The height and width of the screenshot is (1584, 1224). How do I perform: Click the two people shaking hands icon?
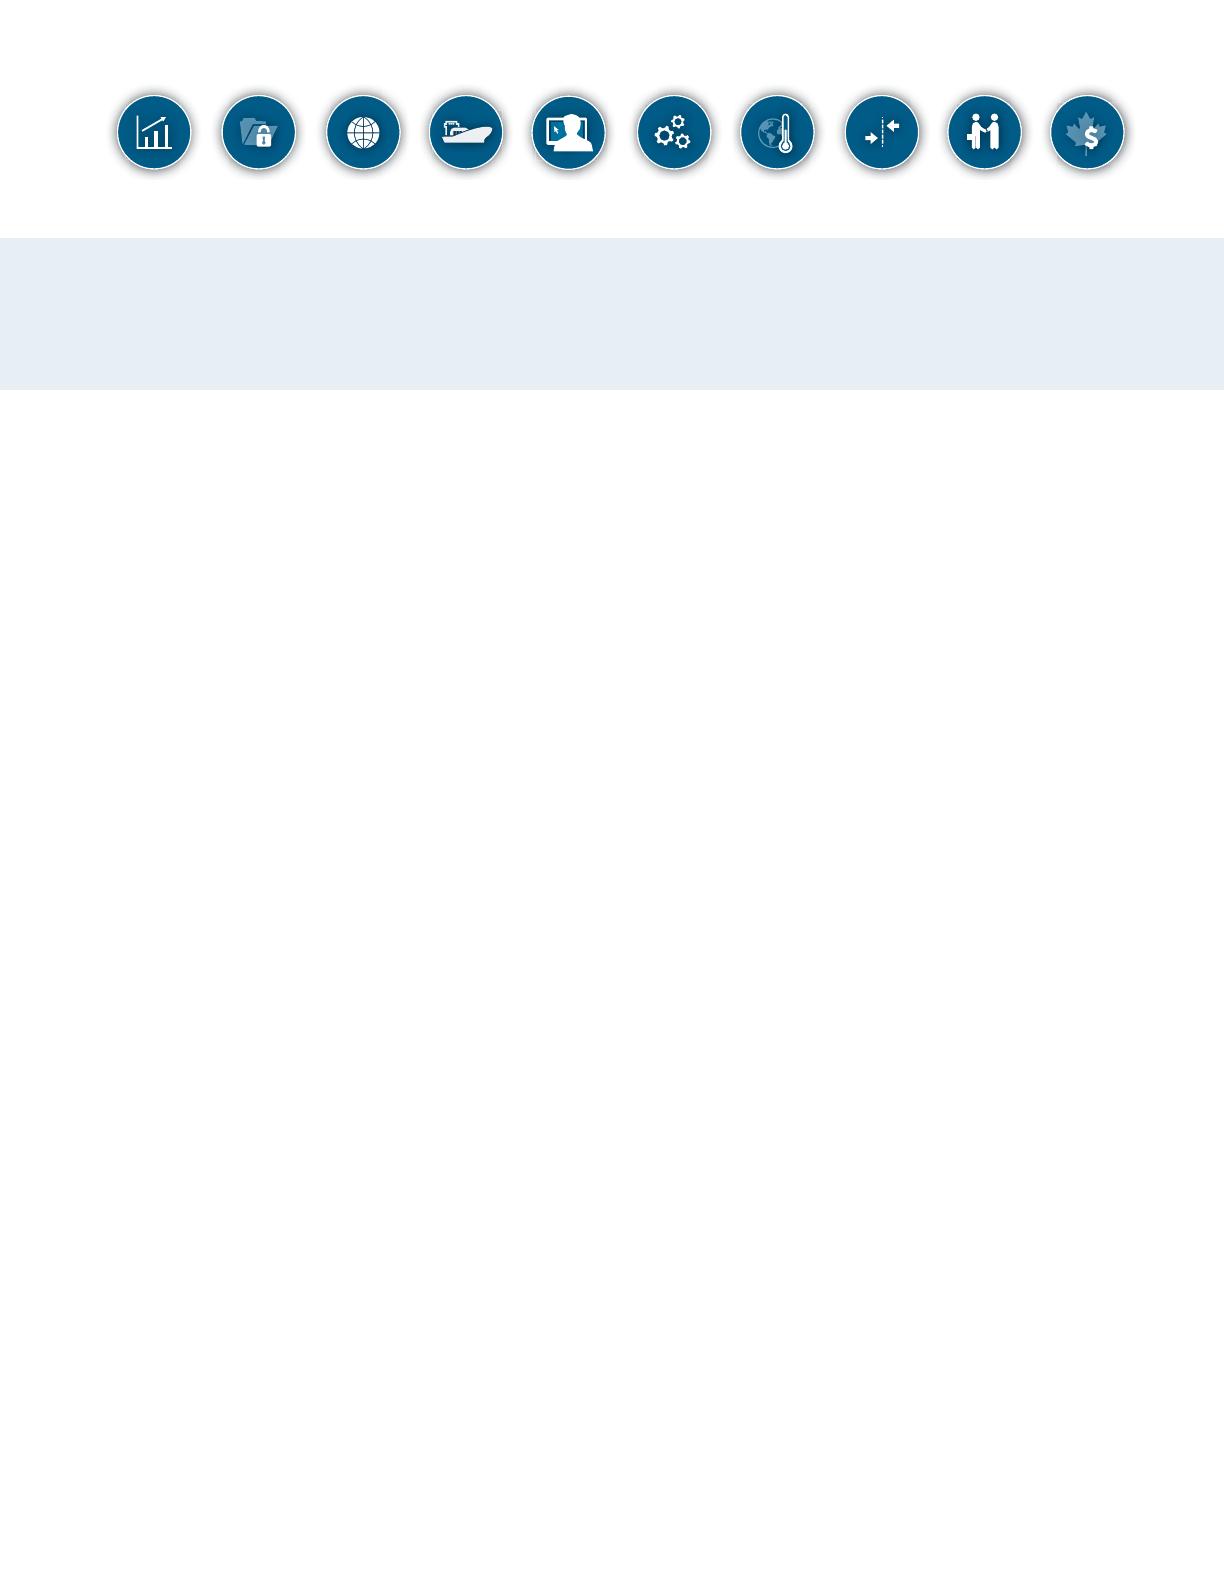pos(985,132)
